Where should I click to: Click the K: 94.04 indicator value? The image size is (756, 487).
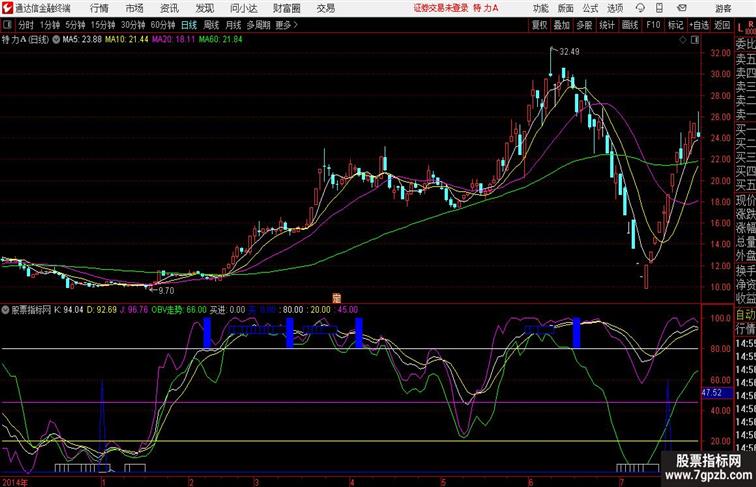[x=68, y=310]
